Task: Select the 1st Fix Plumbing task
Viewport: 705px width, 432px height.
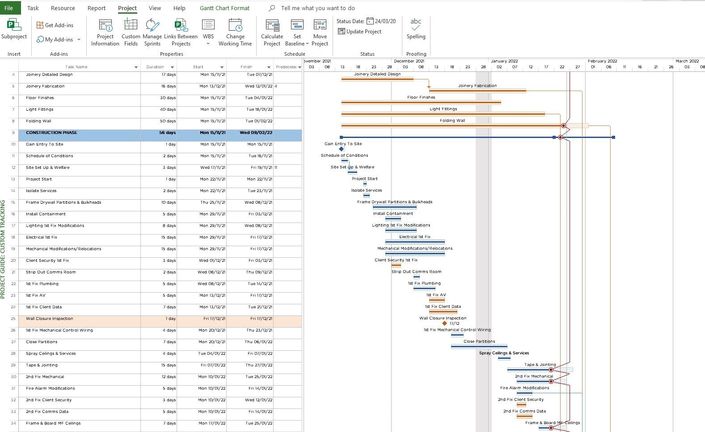Action: click(x=42, y=284)
